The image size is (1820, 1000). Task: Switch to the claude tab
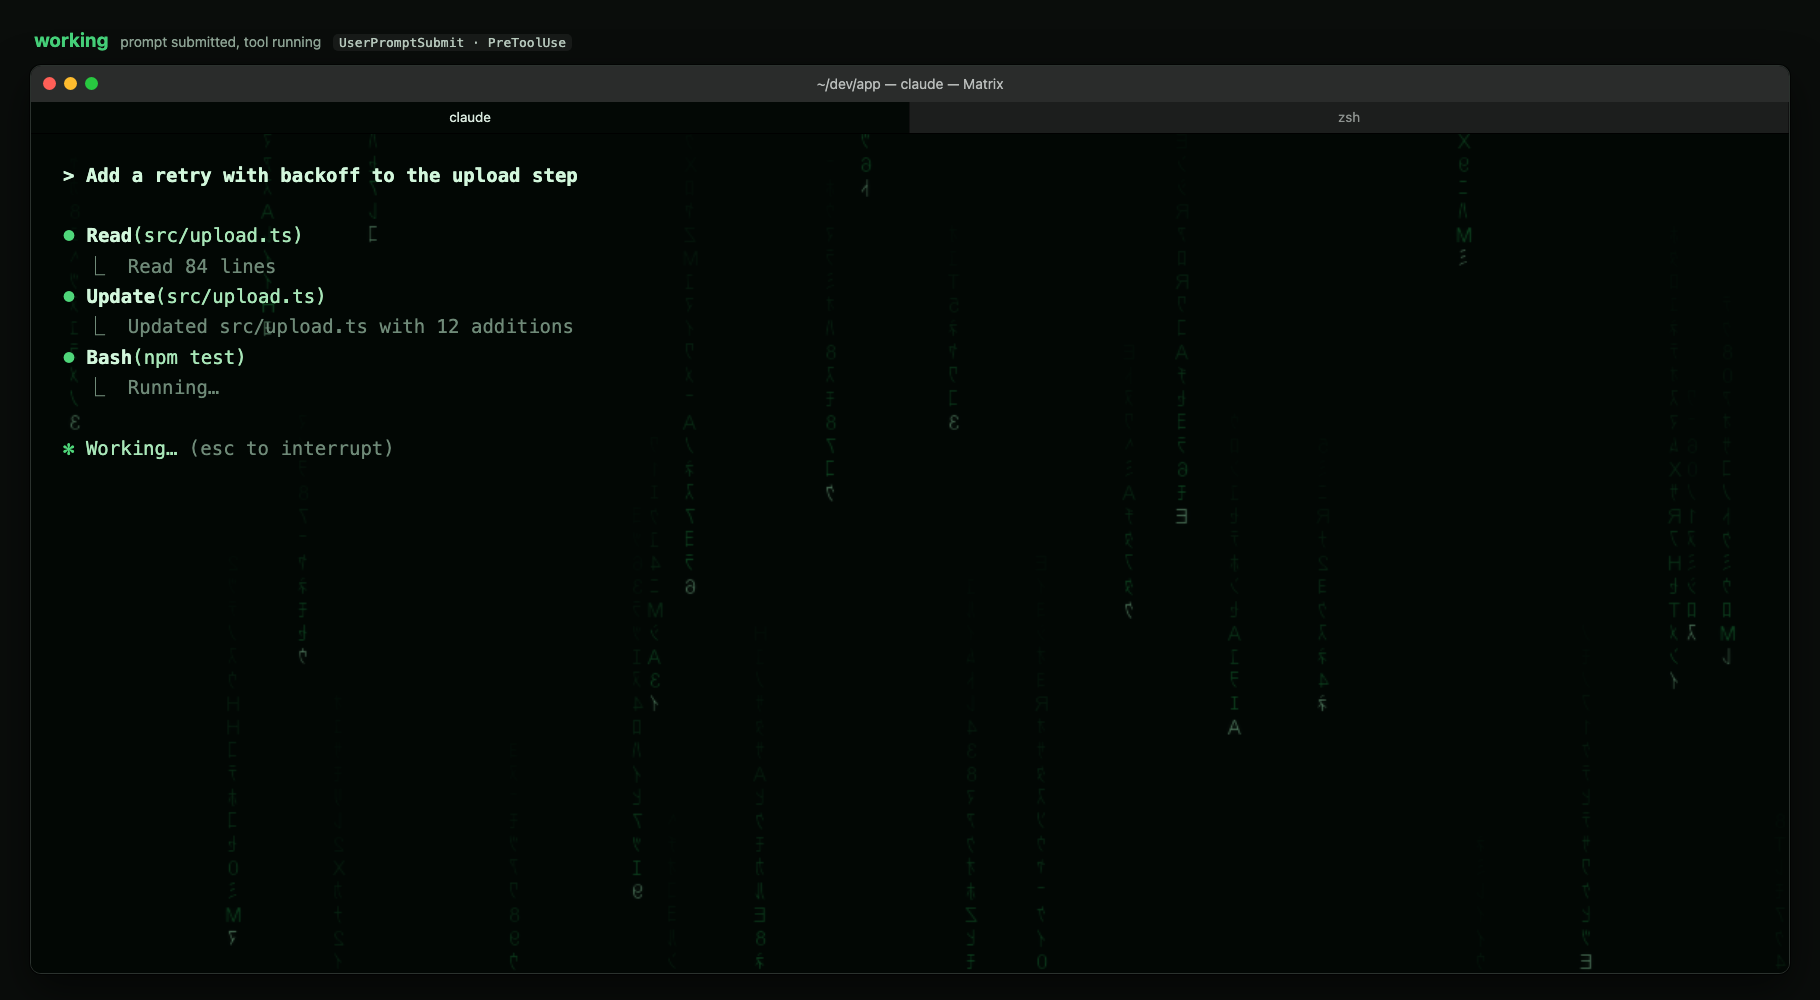(470, 117)
